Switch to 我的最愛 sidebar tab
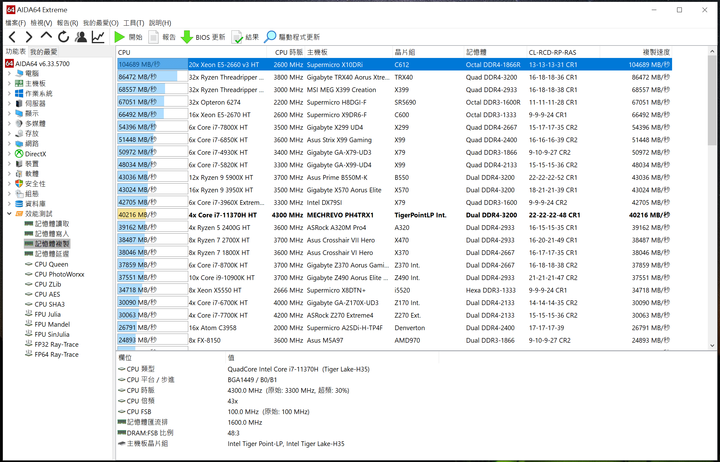Viewport: 720px width, 462px height. (44, 52)
